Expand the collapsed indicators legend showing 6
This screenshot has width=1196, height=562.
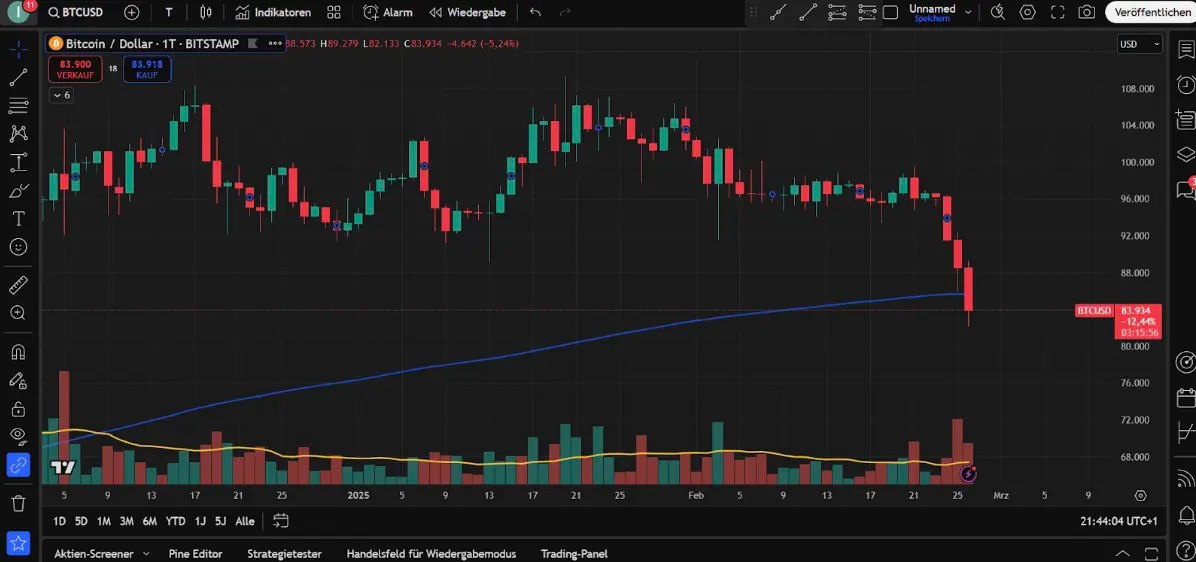(61, 95)
